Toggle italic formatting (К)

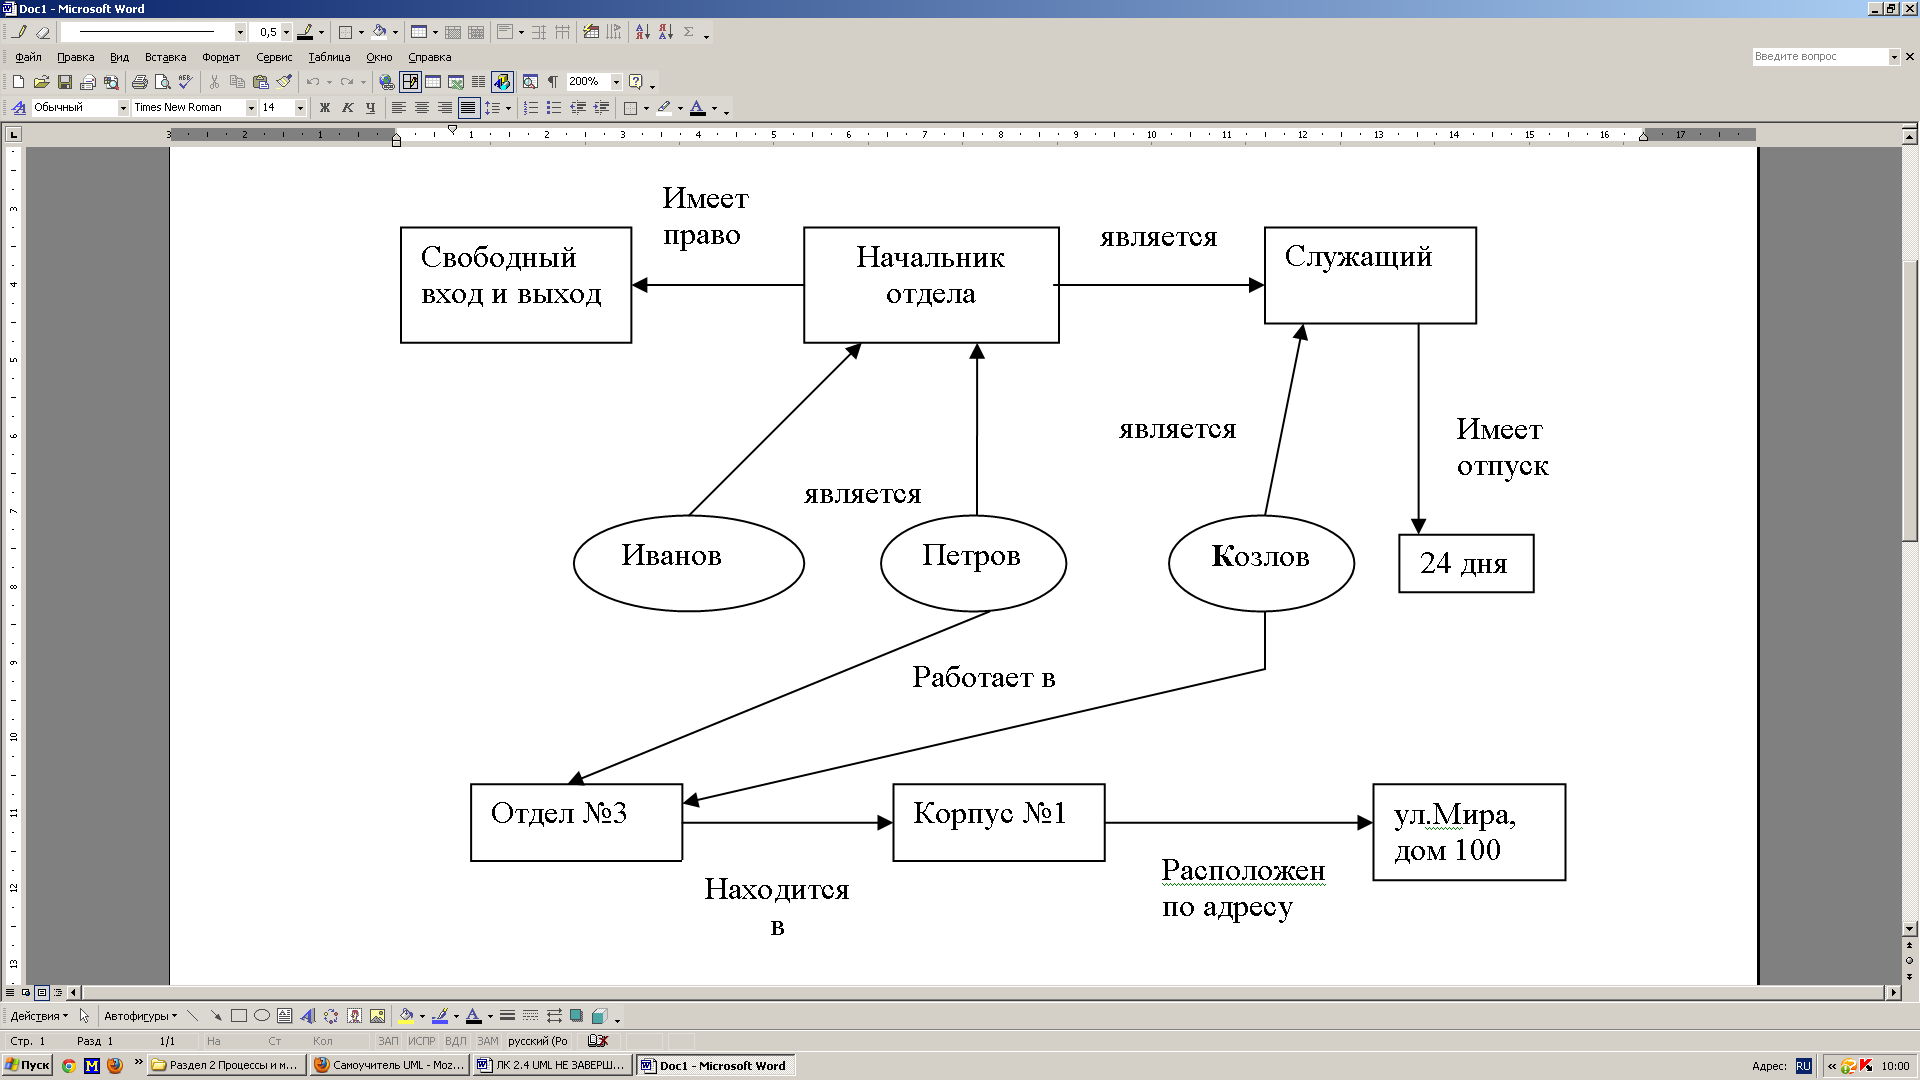348,108
